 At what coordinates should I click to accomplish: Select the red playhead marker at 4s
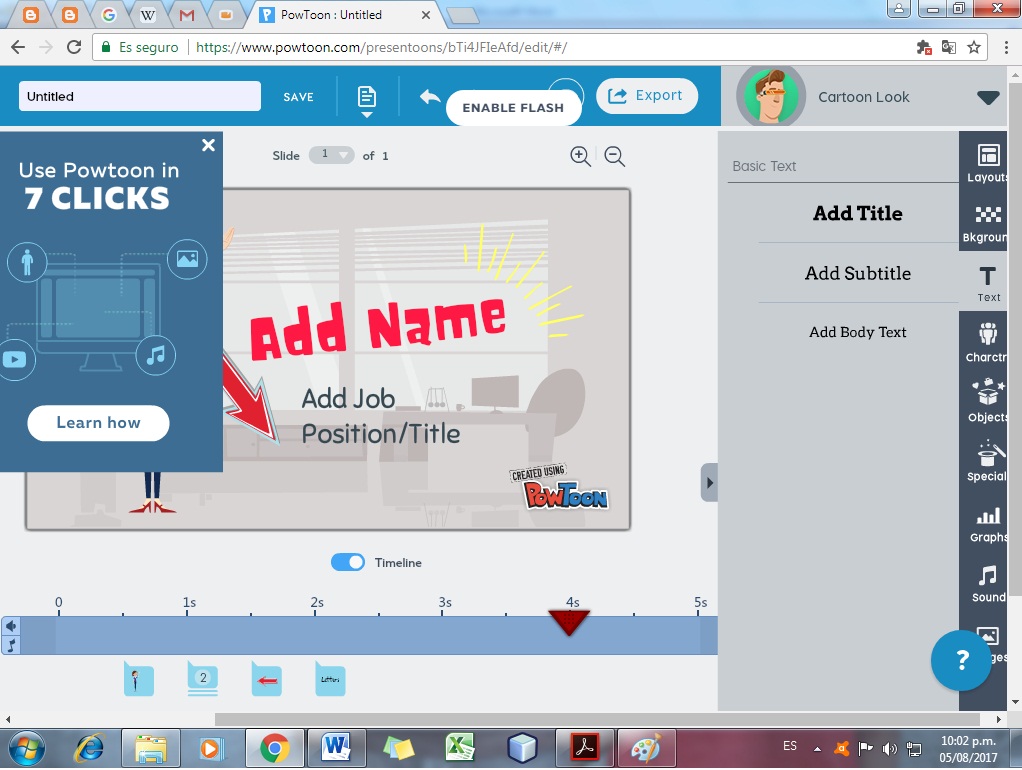[x=570, y=620]
